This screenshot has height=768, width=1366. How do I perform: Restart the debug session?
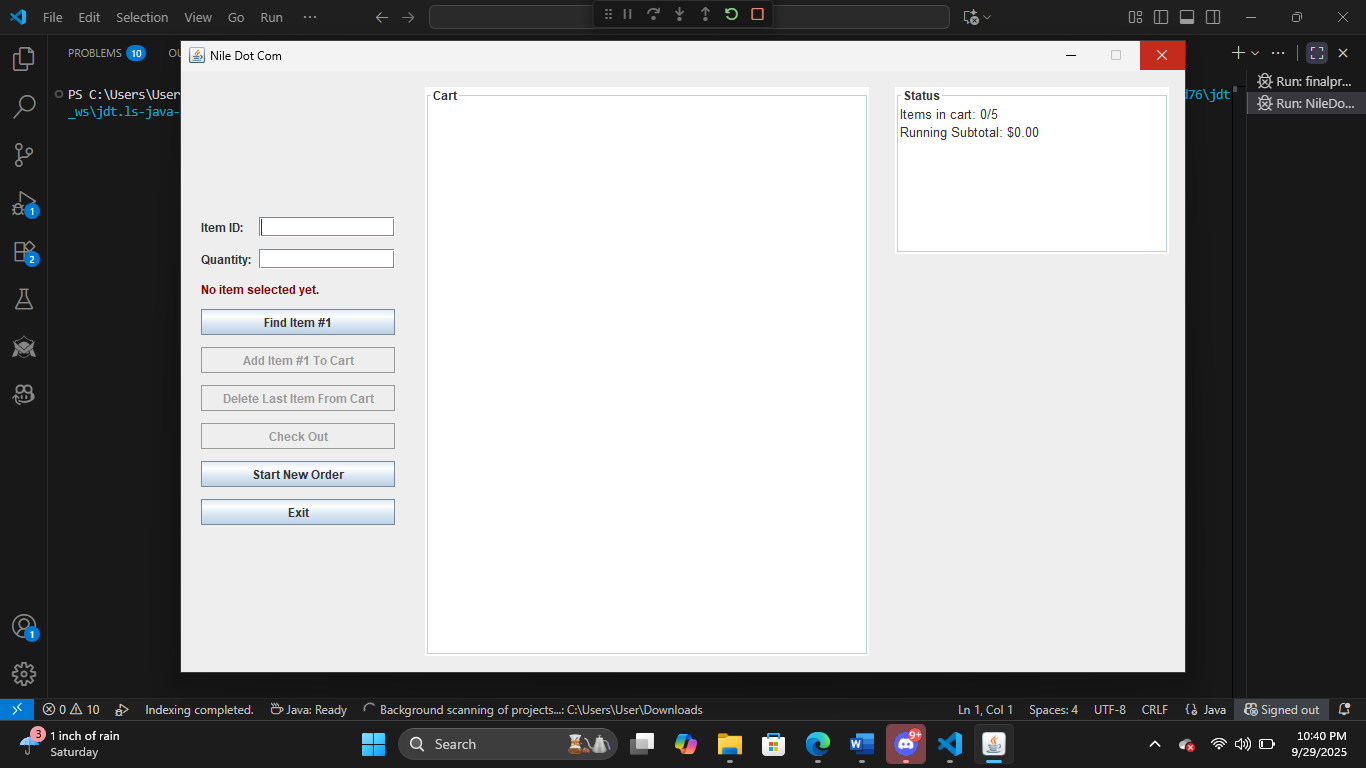click(x=731, y=14)
